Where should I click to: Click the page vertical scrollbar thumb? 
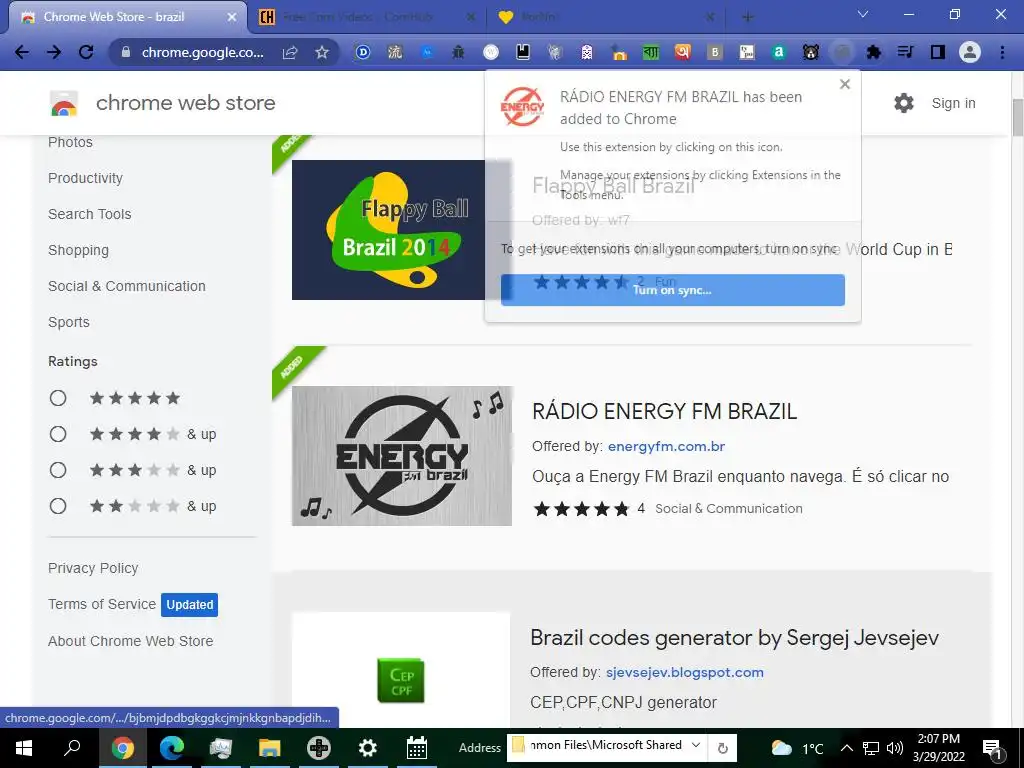(1017, 118)
